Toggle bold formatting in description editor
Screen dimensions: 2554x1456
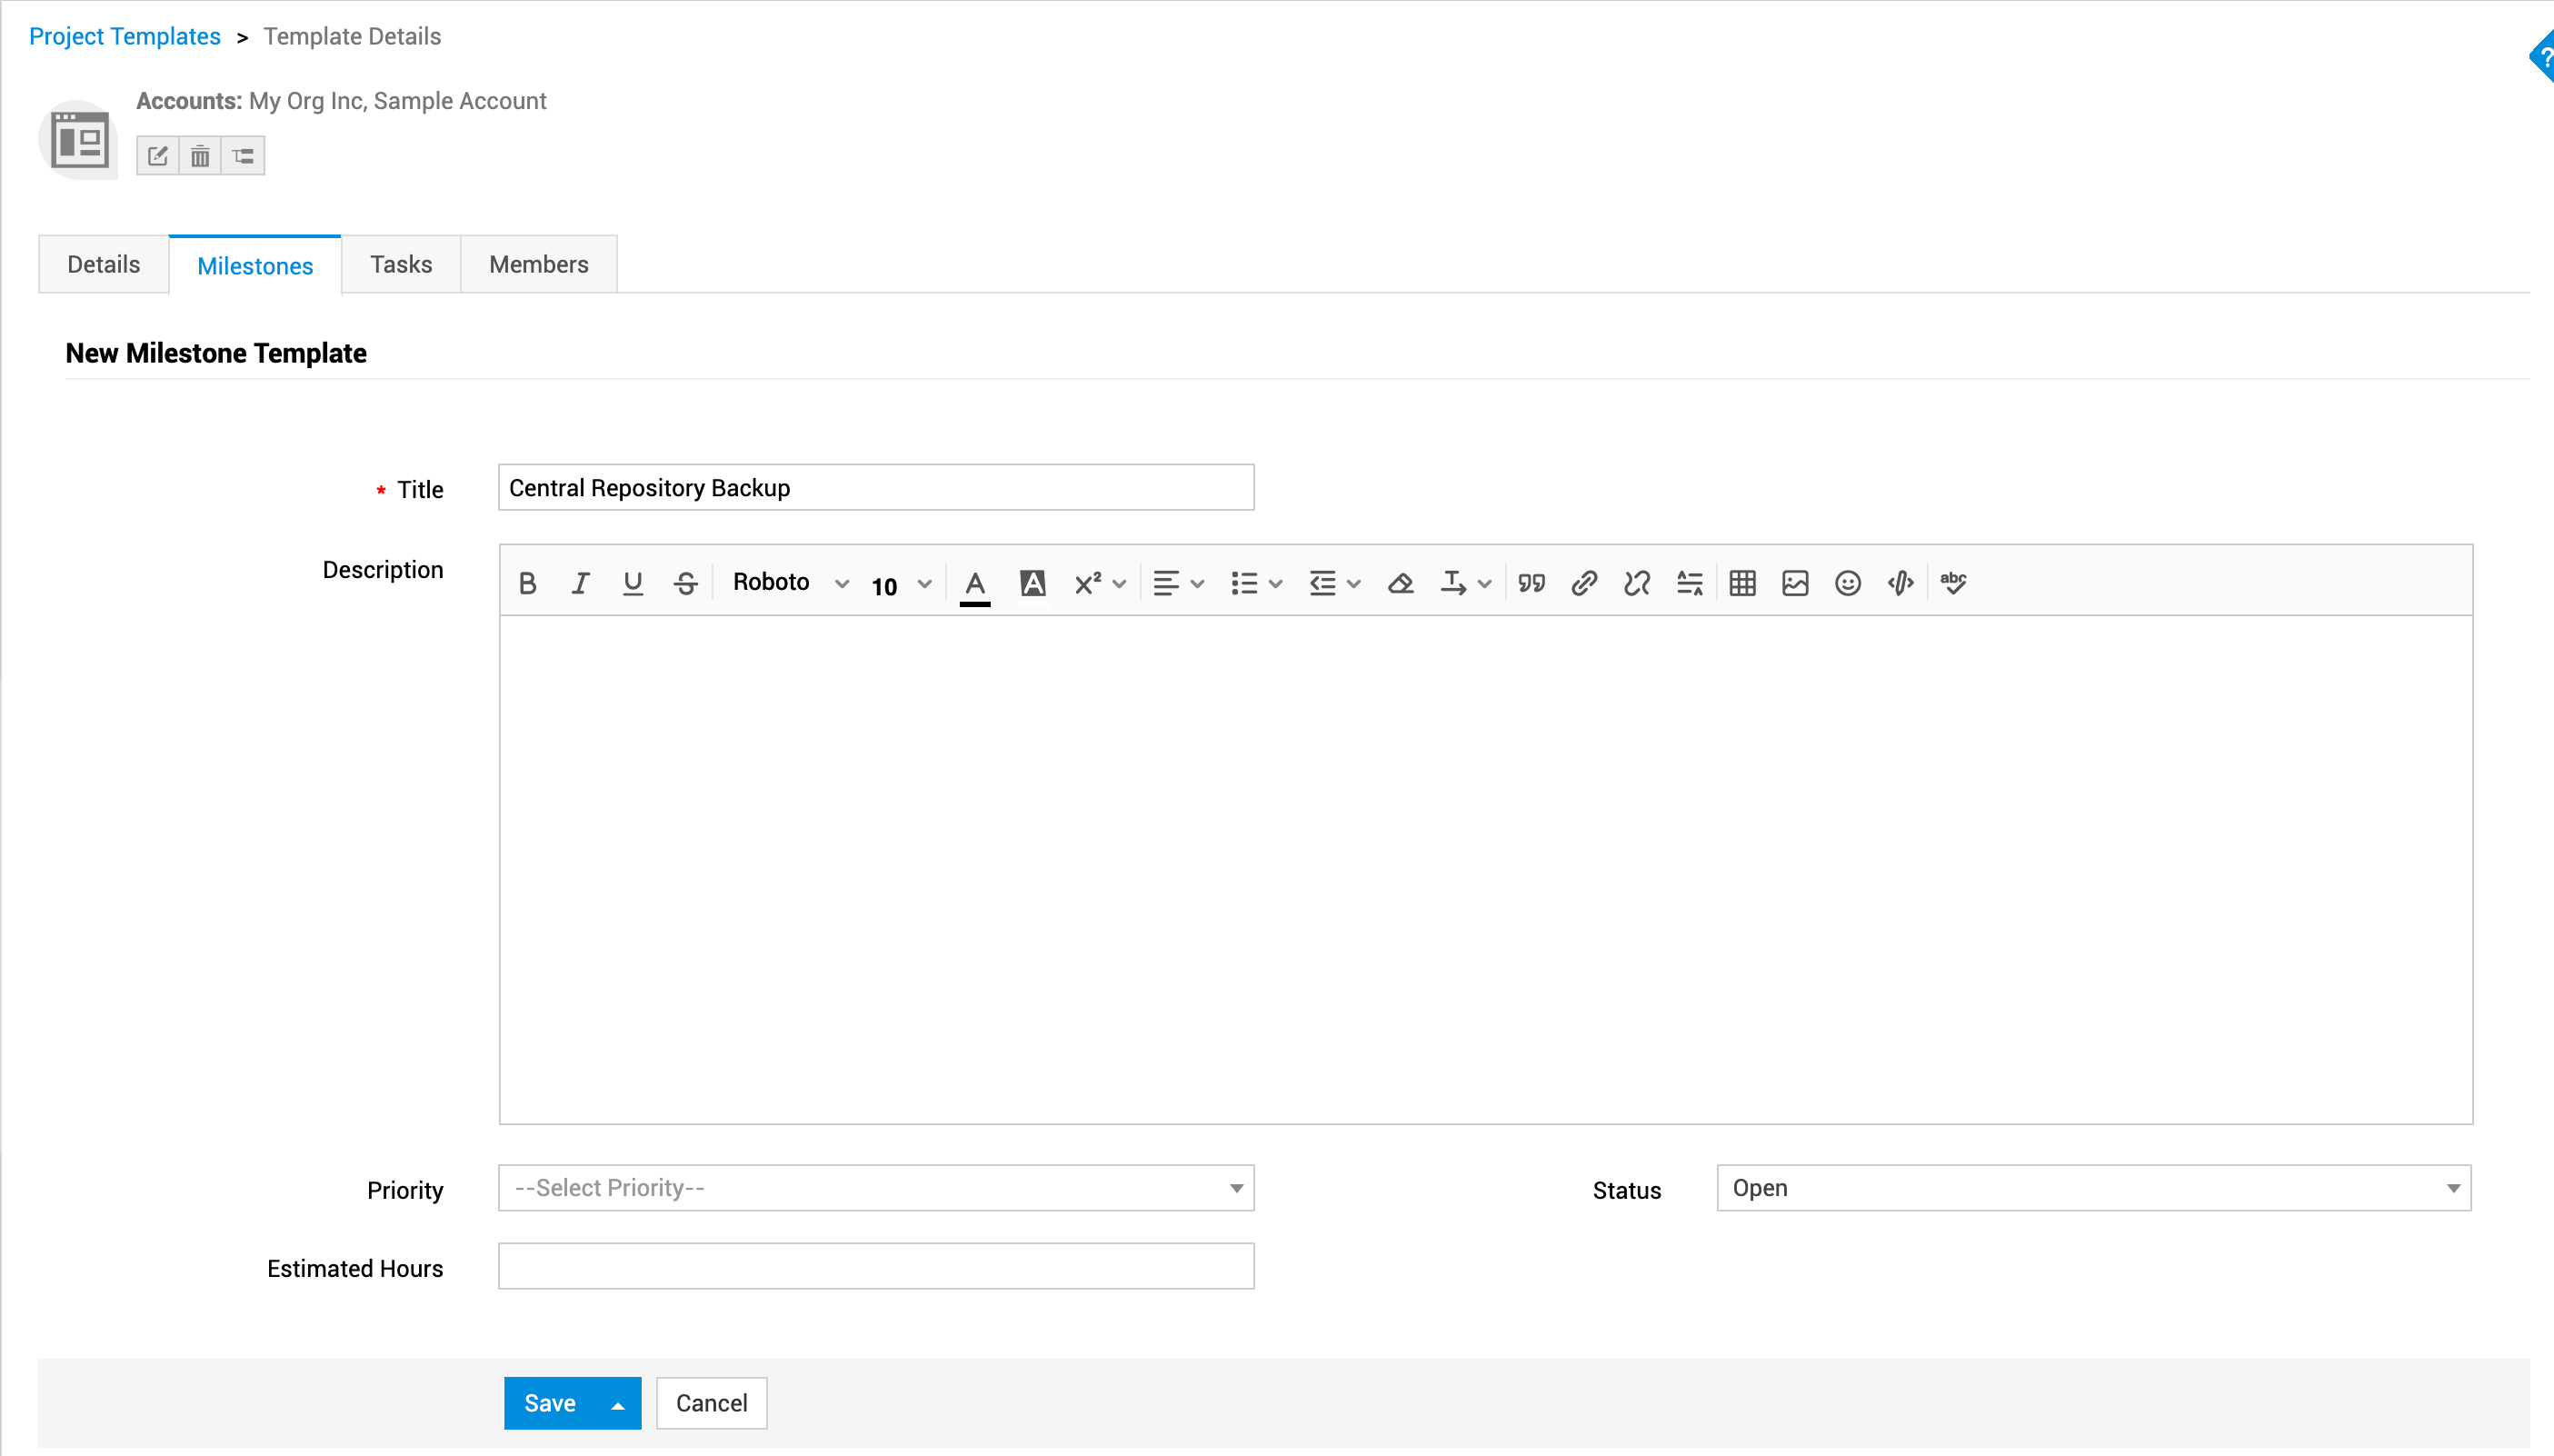tap(527, 583)
